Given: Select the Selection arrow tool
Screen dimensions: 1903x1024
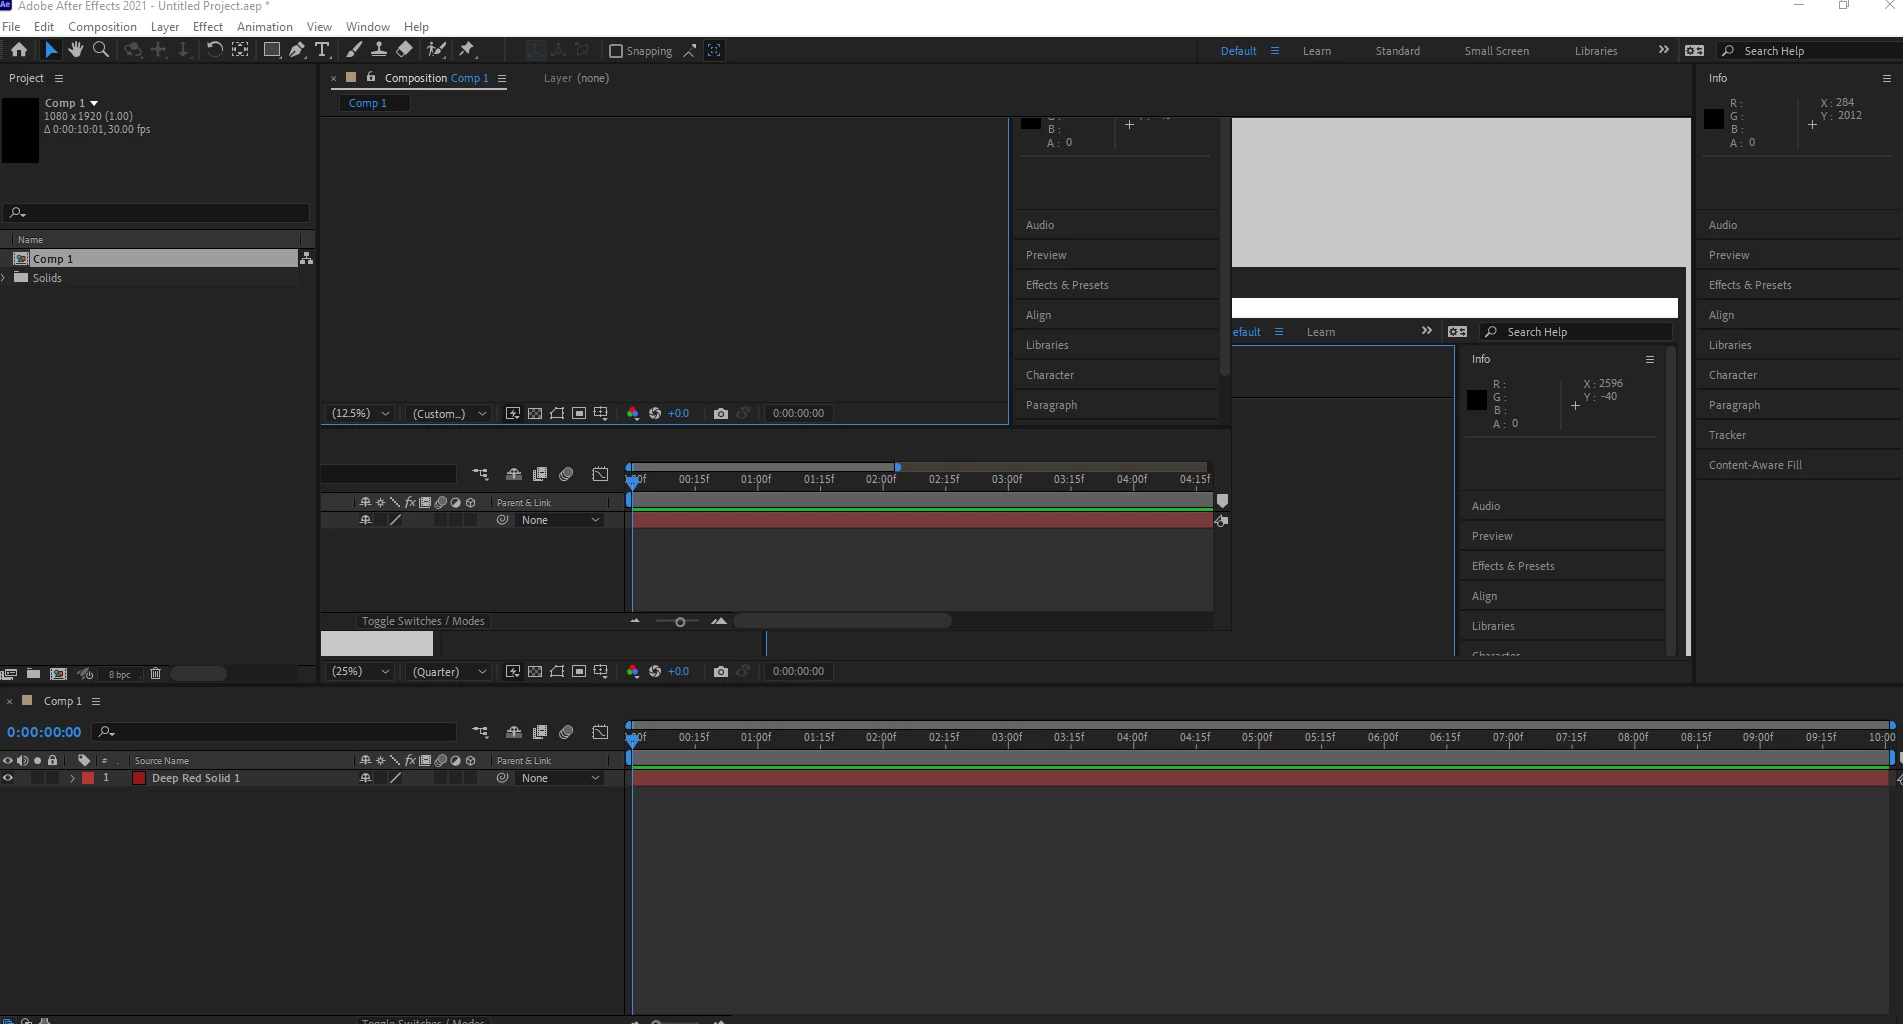Looking at the screenshot, I should (51, 49).
